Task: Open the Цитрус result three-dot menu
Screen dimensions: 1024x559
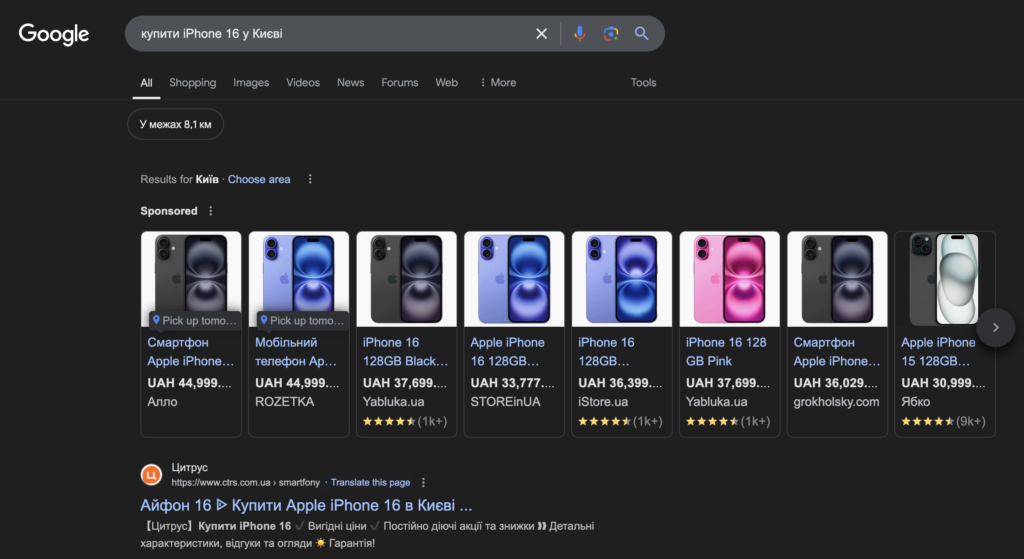Action: pos(423,482)
